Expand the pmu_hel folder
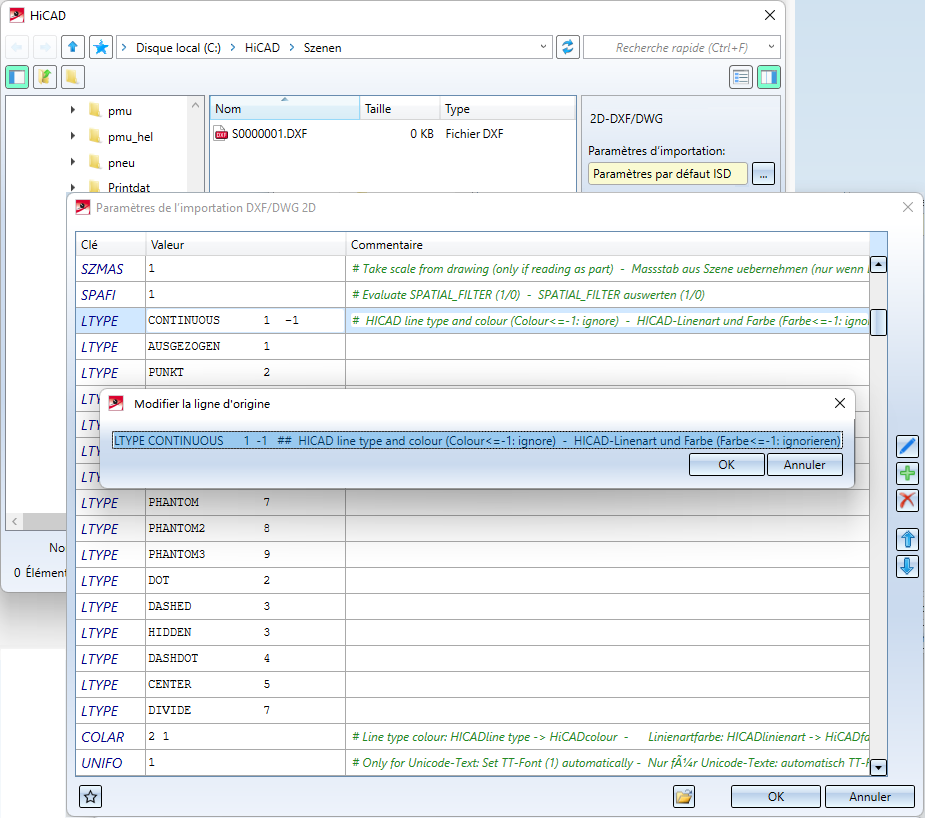 [73, 136]
